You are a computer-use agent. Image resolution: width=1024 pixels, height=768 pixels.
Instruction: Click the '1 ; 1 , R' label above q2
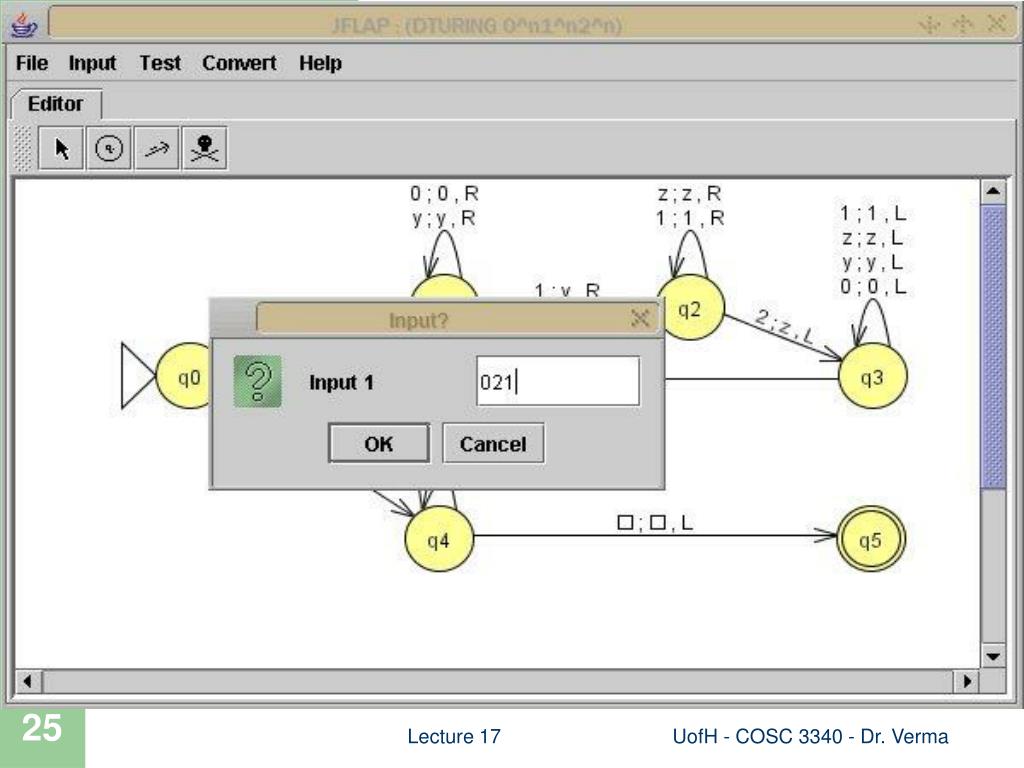[690, 217]
